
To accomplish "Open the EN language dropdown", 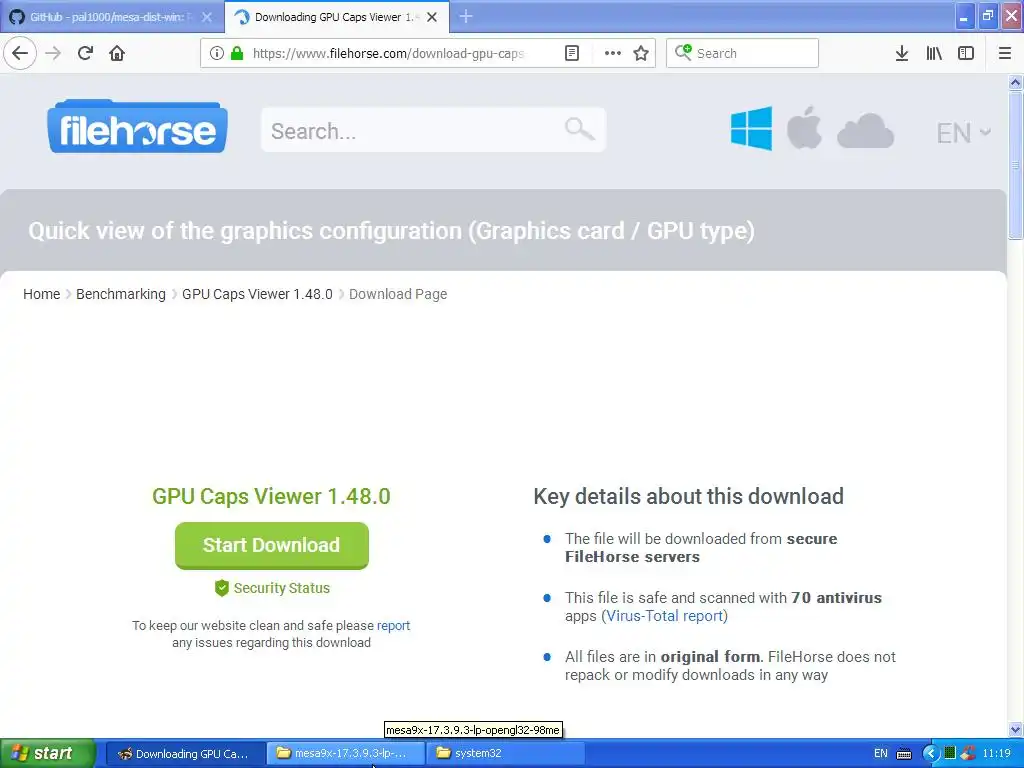I will [963, 133].
